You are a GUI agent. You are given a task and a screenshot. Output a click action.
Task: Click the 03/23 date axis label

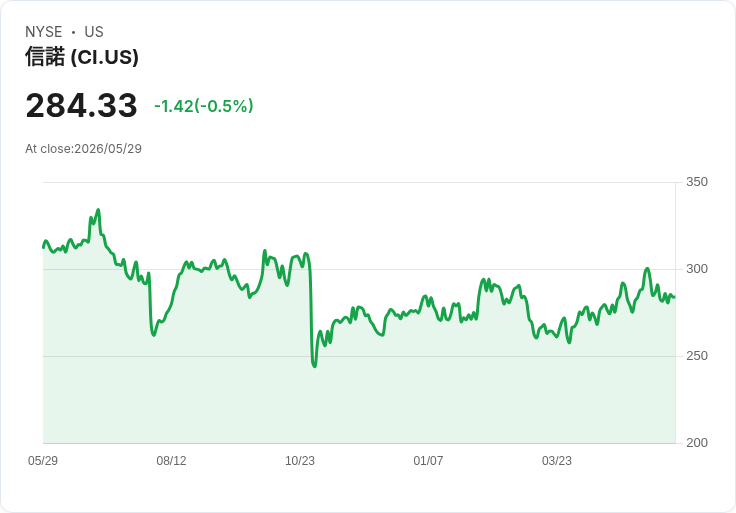pyautogui.click(x=557, y=461)
